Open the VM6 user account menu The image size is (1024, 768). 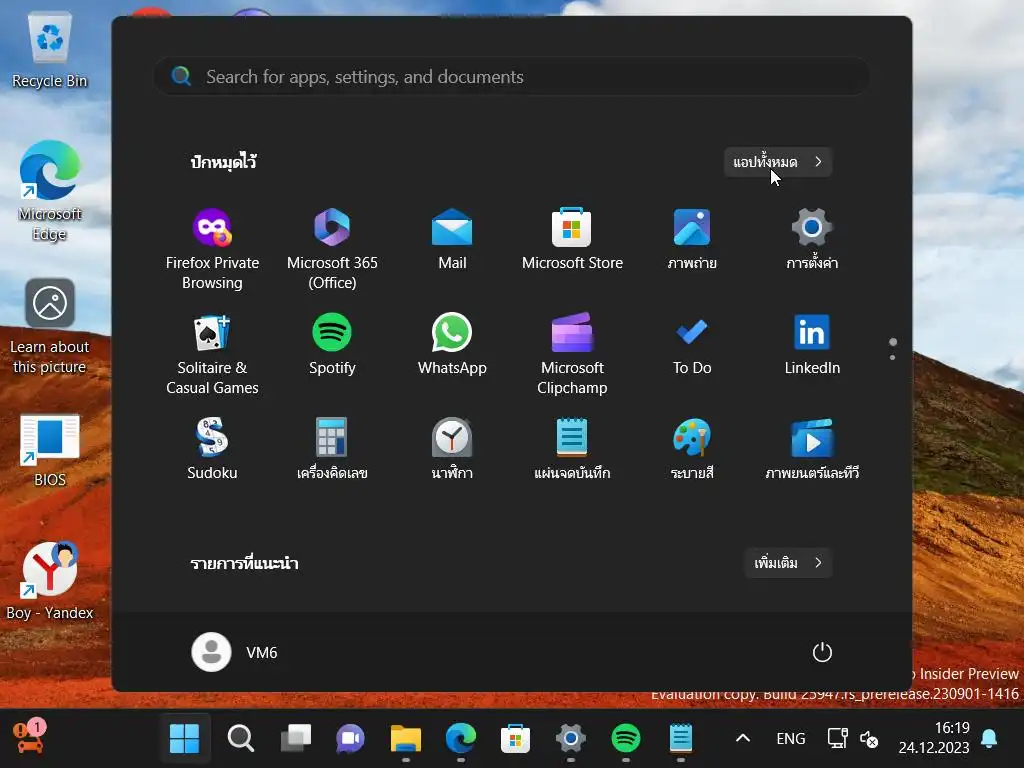[235, 652]
